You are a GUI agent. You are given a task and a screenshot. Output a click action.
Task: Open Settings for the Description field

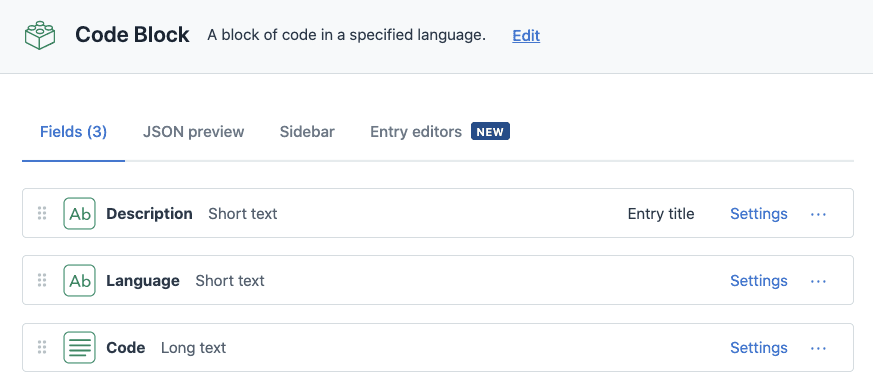tap(759, 214)
